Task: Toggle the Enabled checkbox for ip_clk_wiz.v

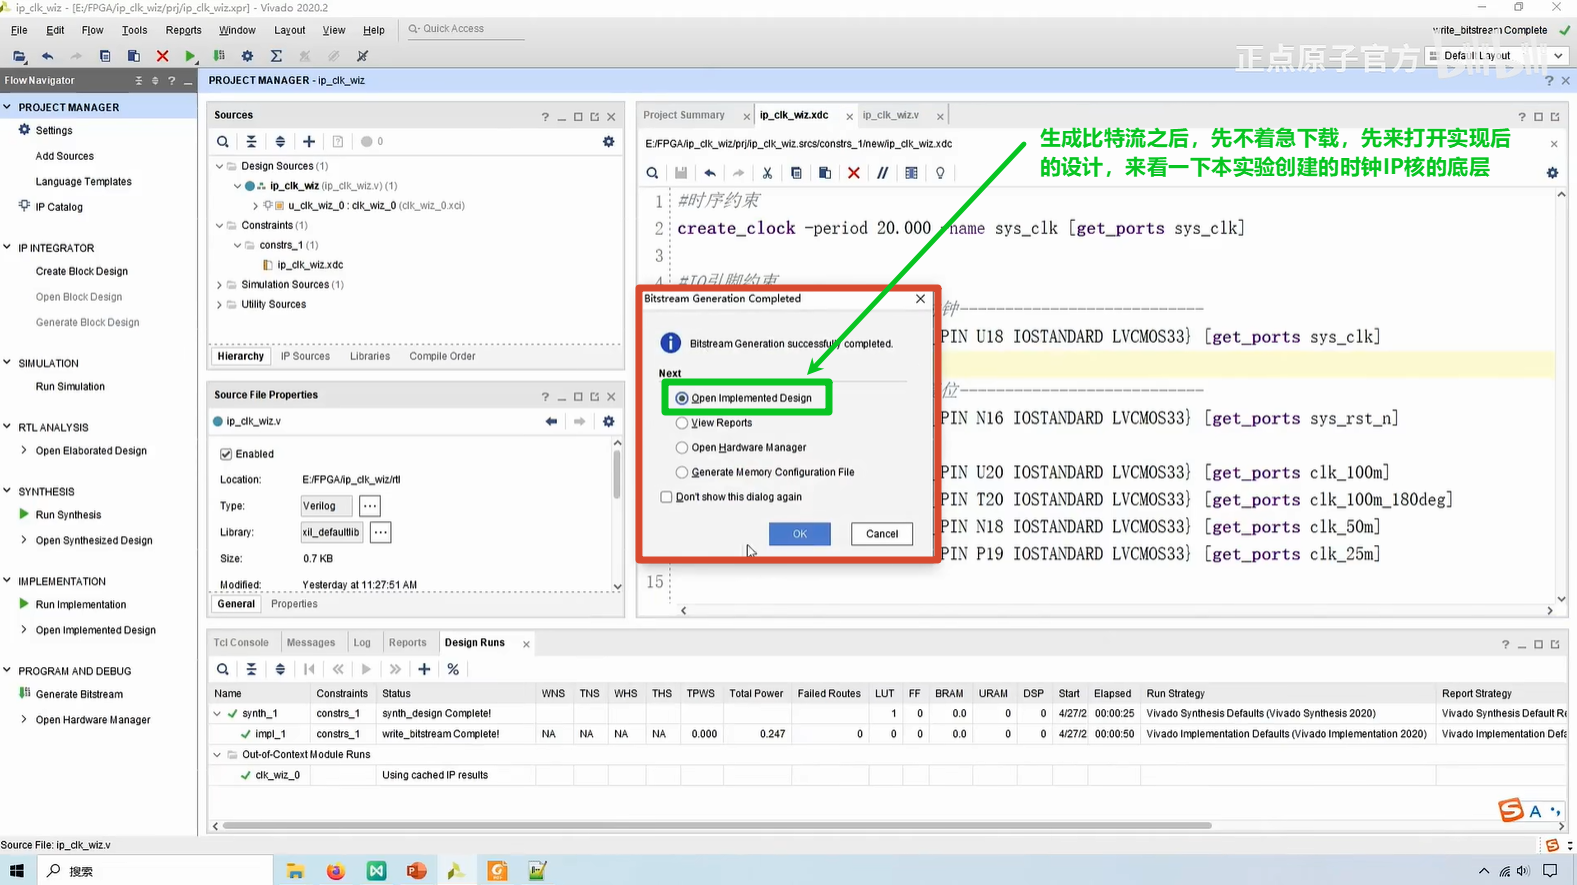Action: (x=226, y=454)
